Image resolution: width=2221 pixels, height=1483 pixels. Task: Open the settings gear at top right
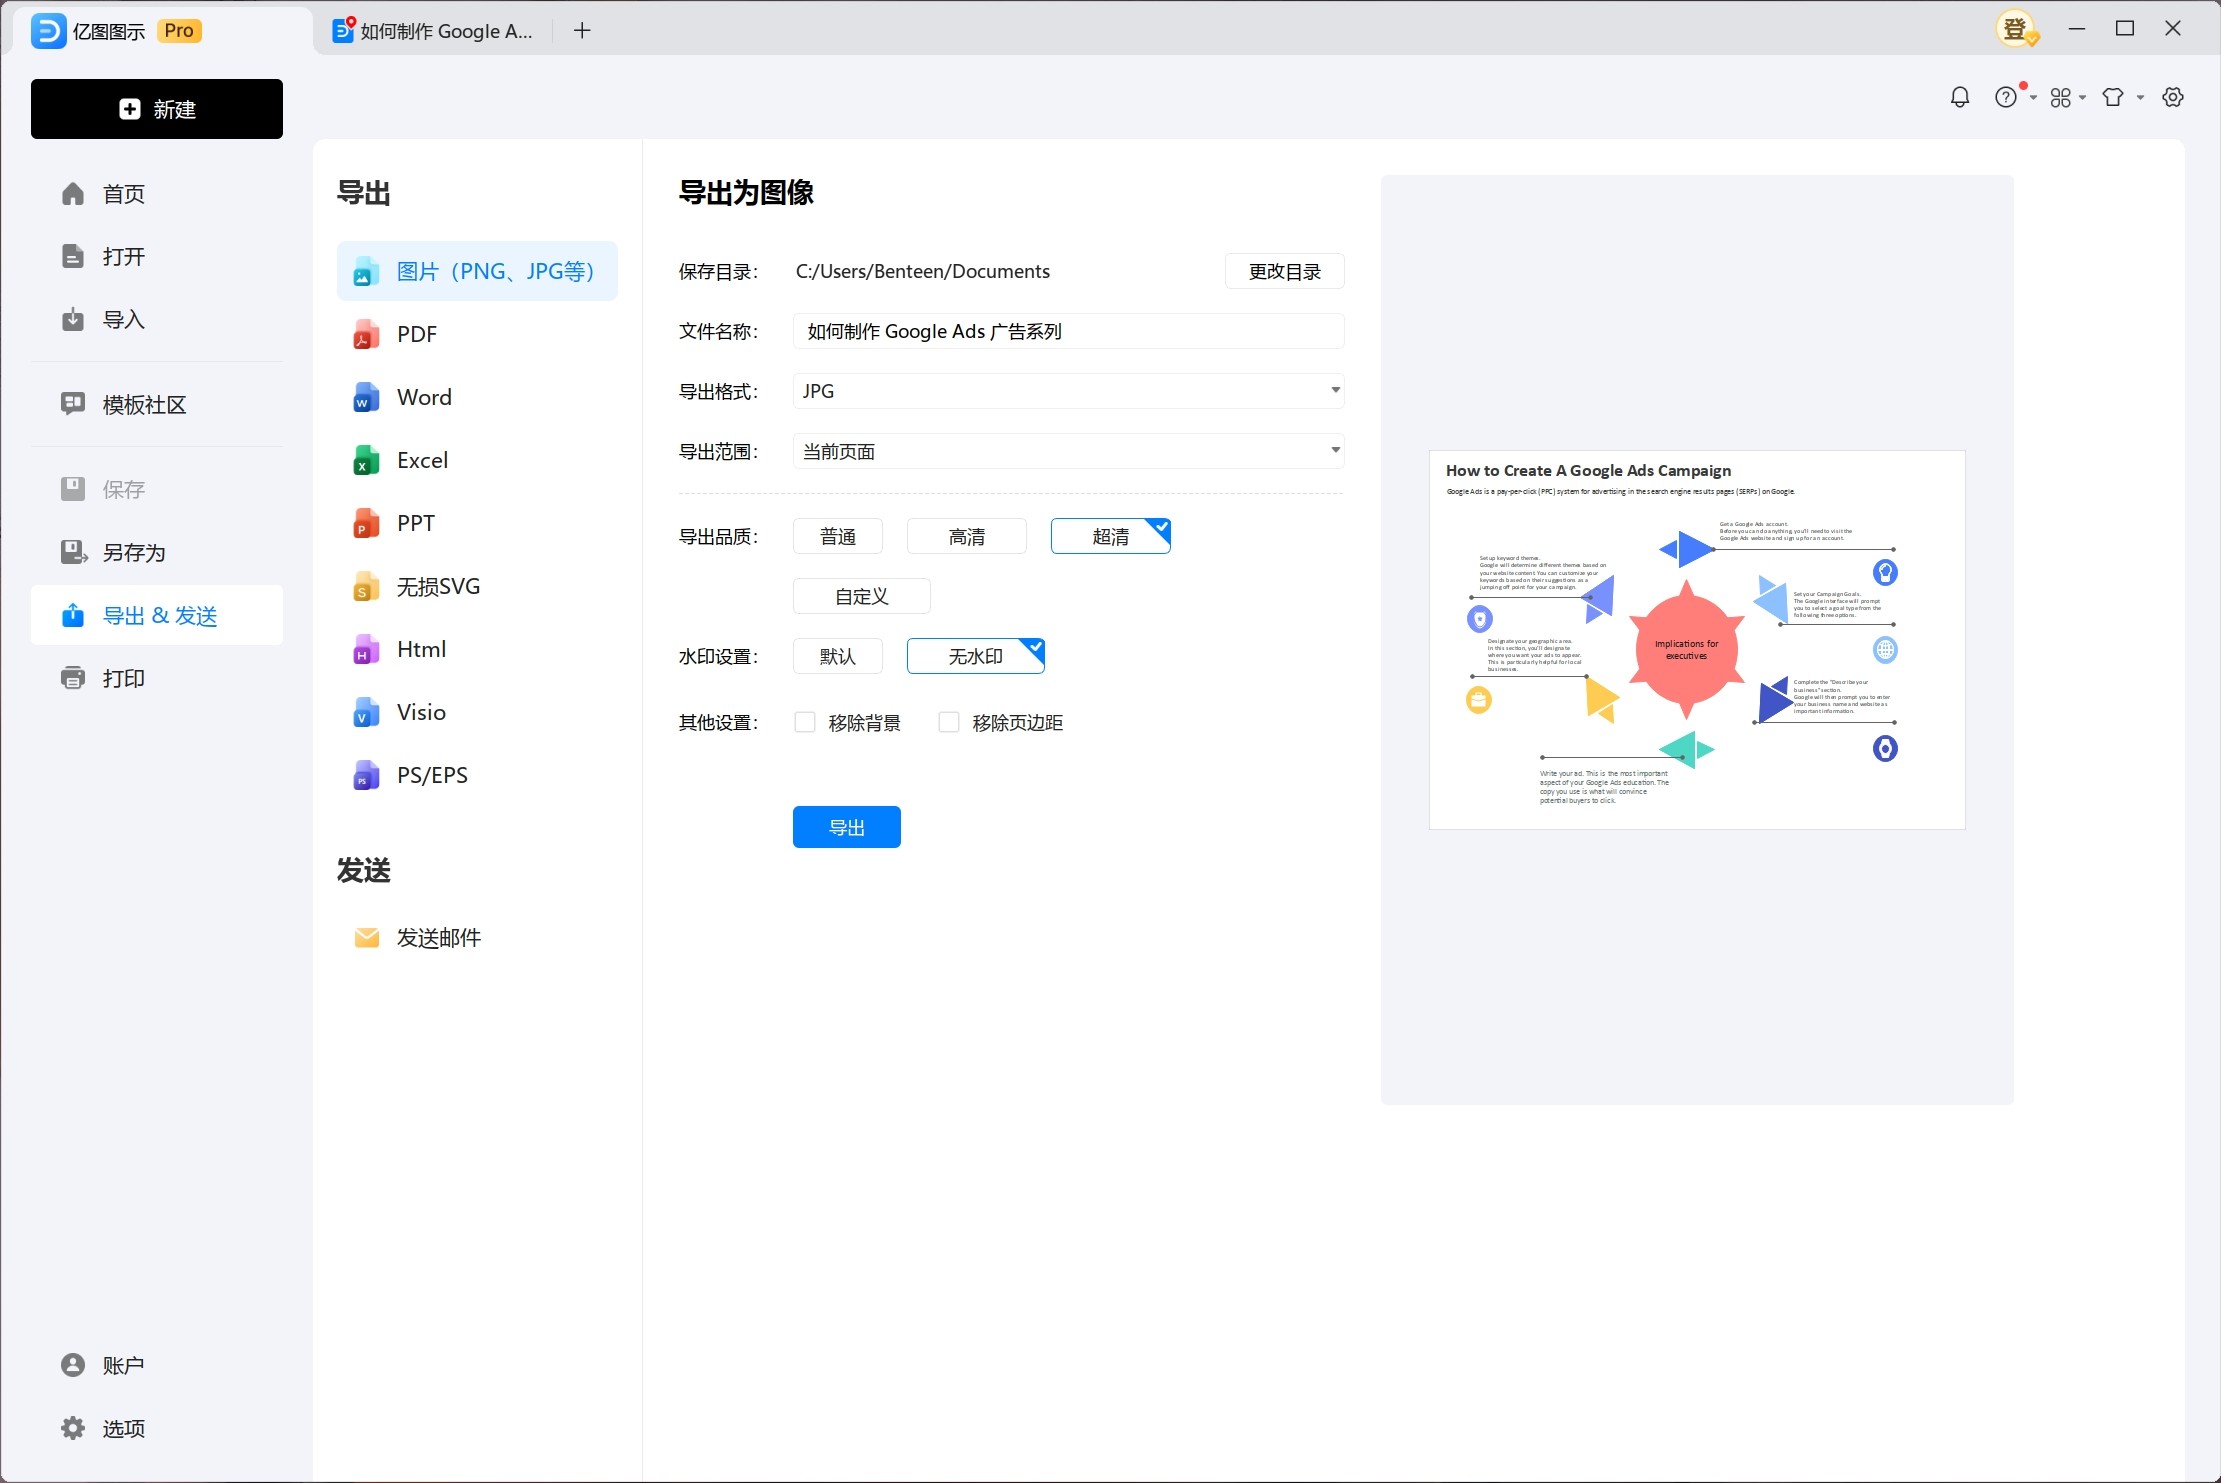(x=2172, y=97)
